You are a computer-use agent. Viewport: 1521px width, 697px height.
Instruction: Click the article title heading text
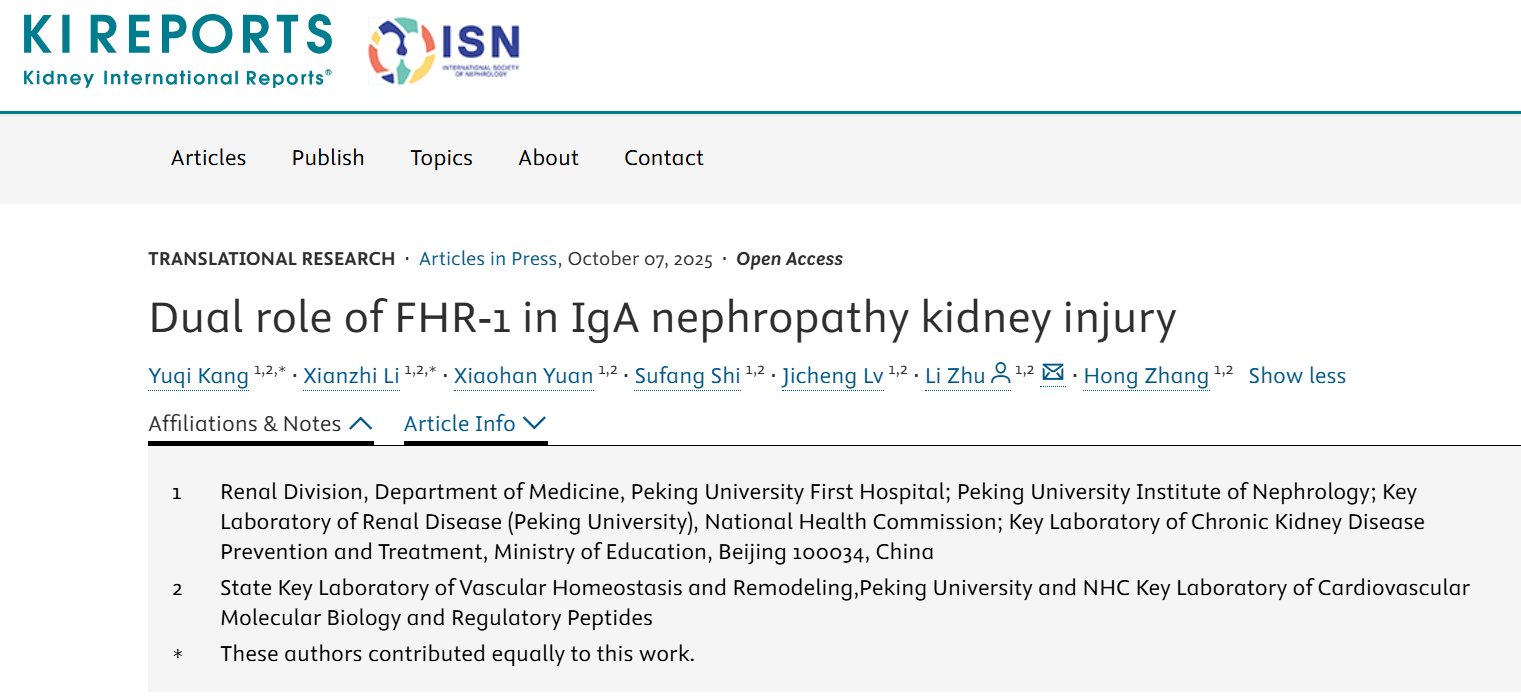tap(662, 318)
